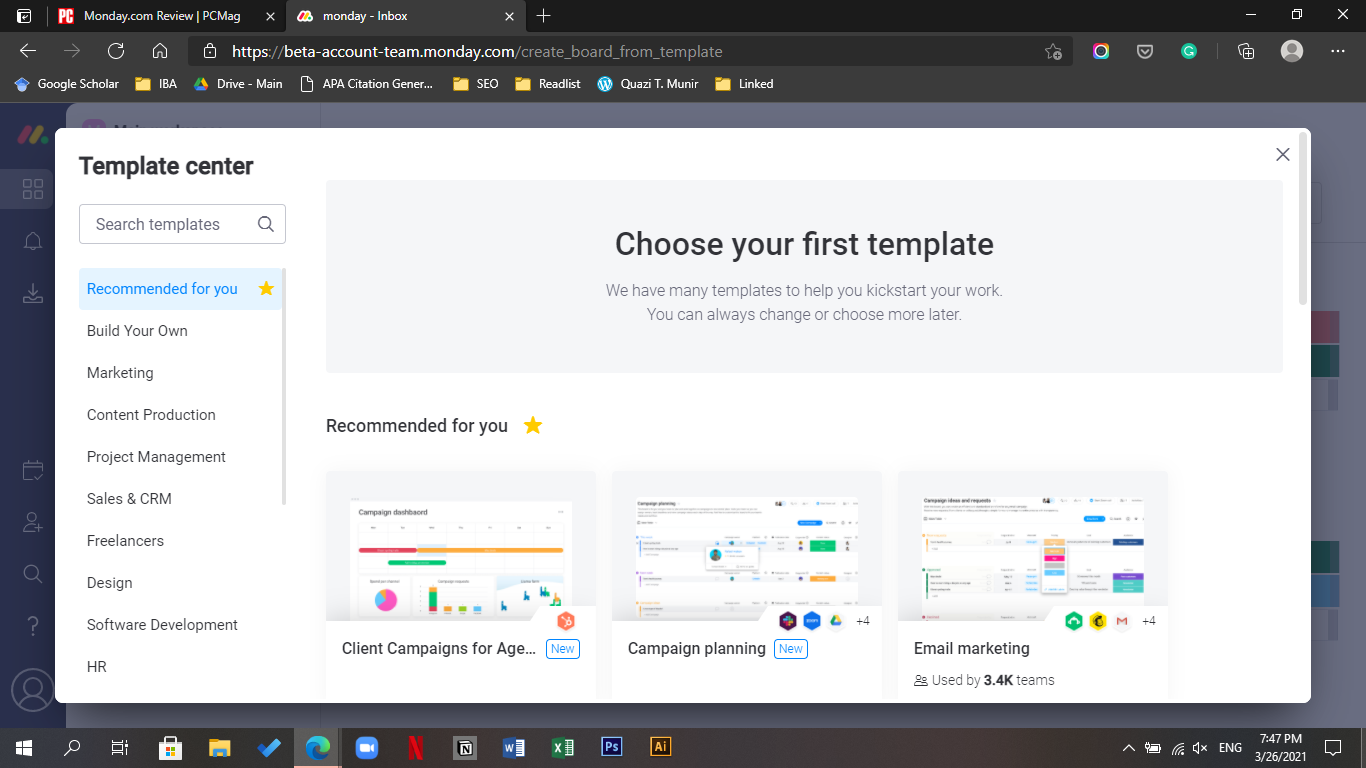Screen dimensions: 1366x768
Task: Click the search magnifier icon in templates box
Action: [x=265, y=224]
